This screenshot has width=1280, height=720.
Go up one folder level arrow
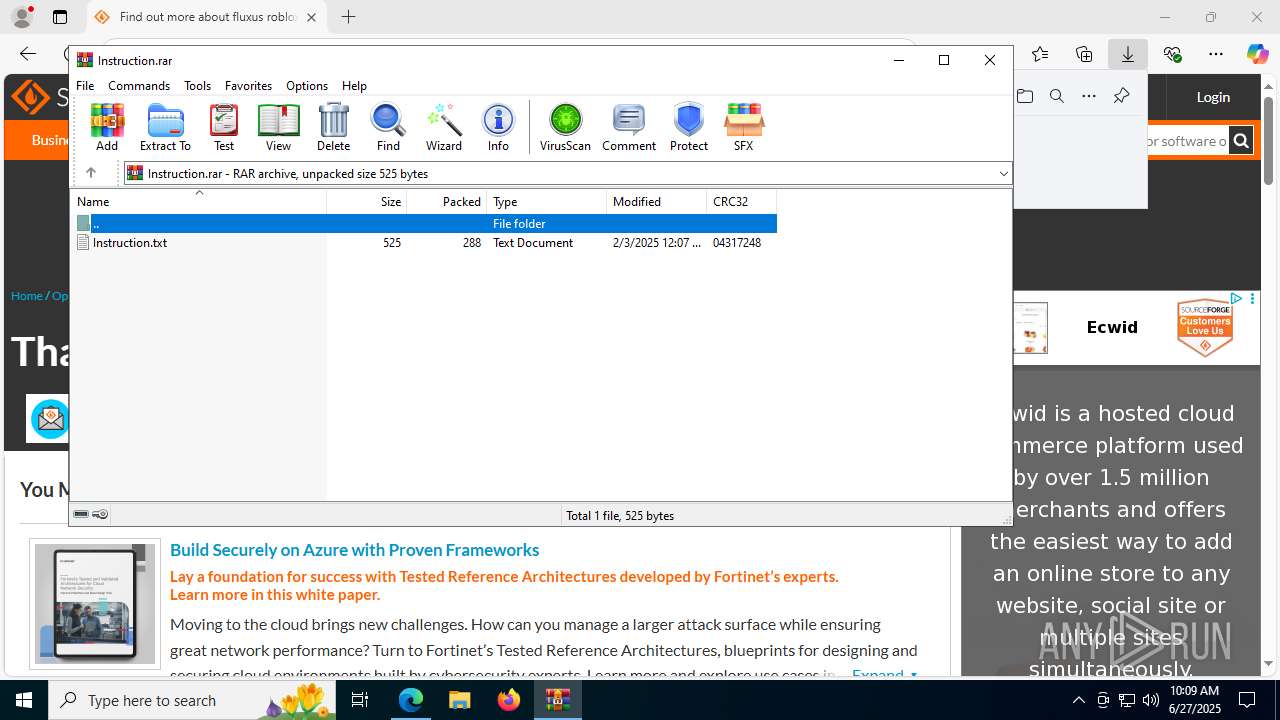tap(90, 173)
